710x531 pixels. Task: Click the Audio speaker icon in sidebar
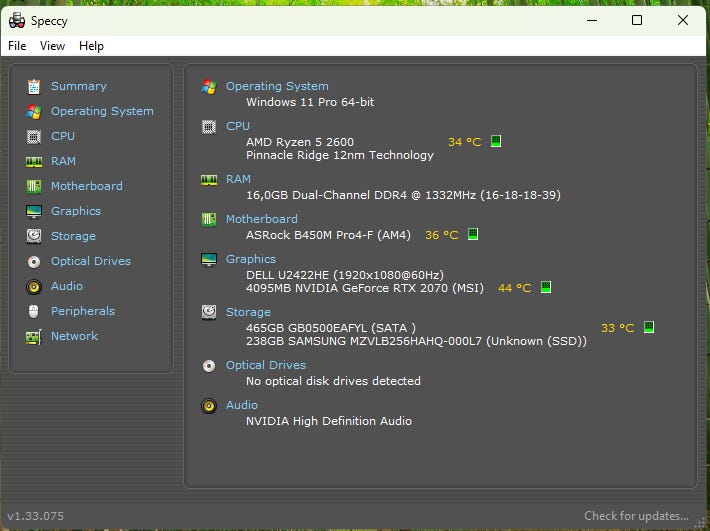[34, 287]
